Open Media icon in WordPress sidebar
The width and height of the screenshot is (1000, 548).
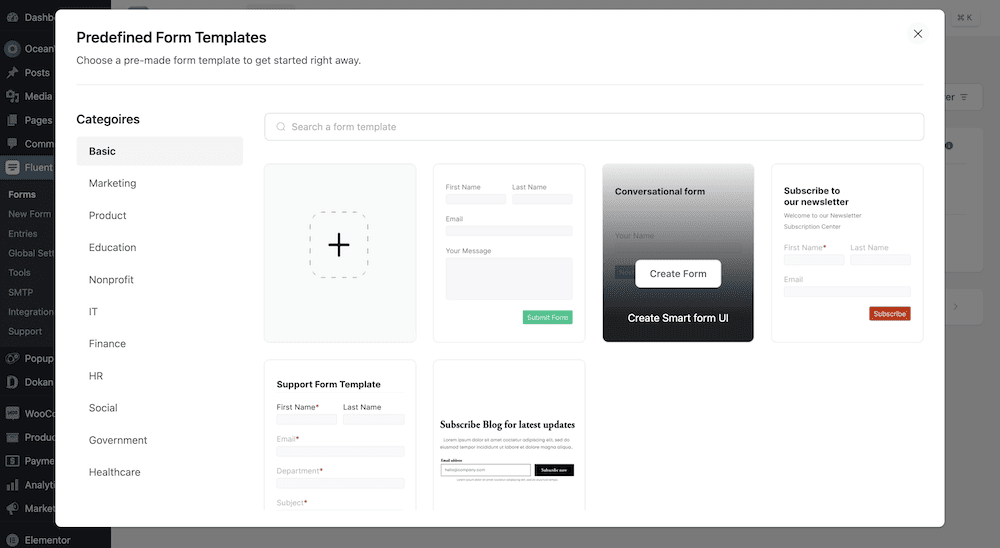pyautogui.click(x=12, y=96)
